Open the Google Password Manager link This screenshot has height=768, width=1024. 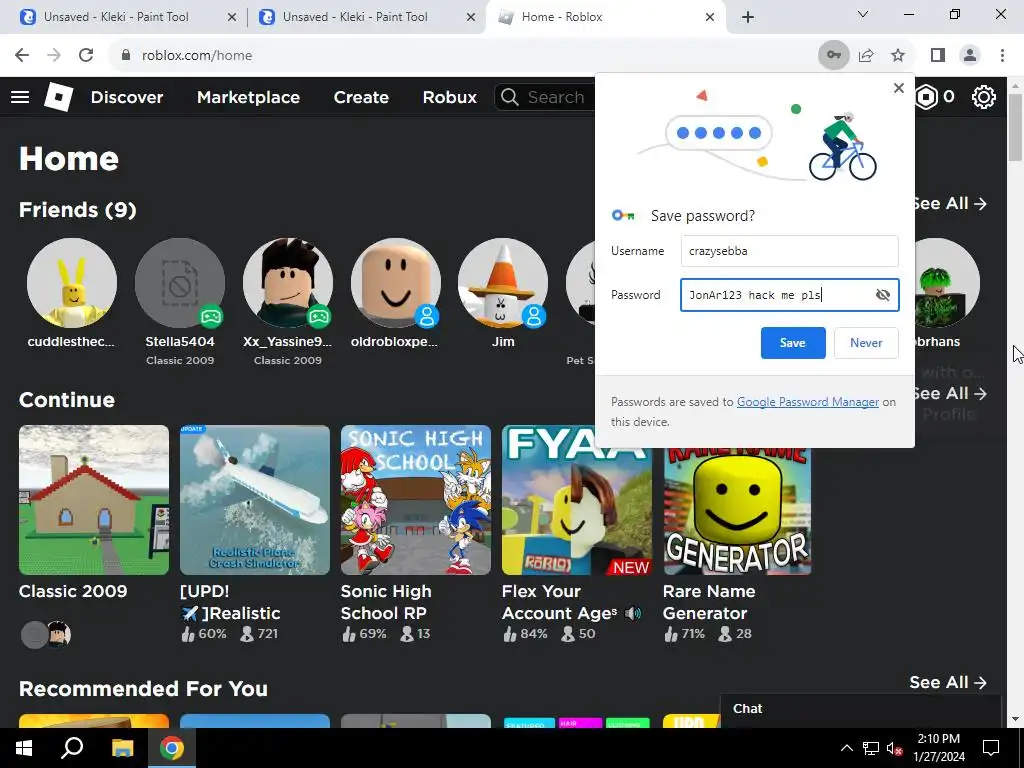point(808,402)
